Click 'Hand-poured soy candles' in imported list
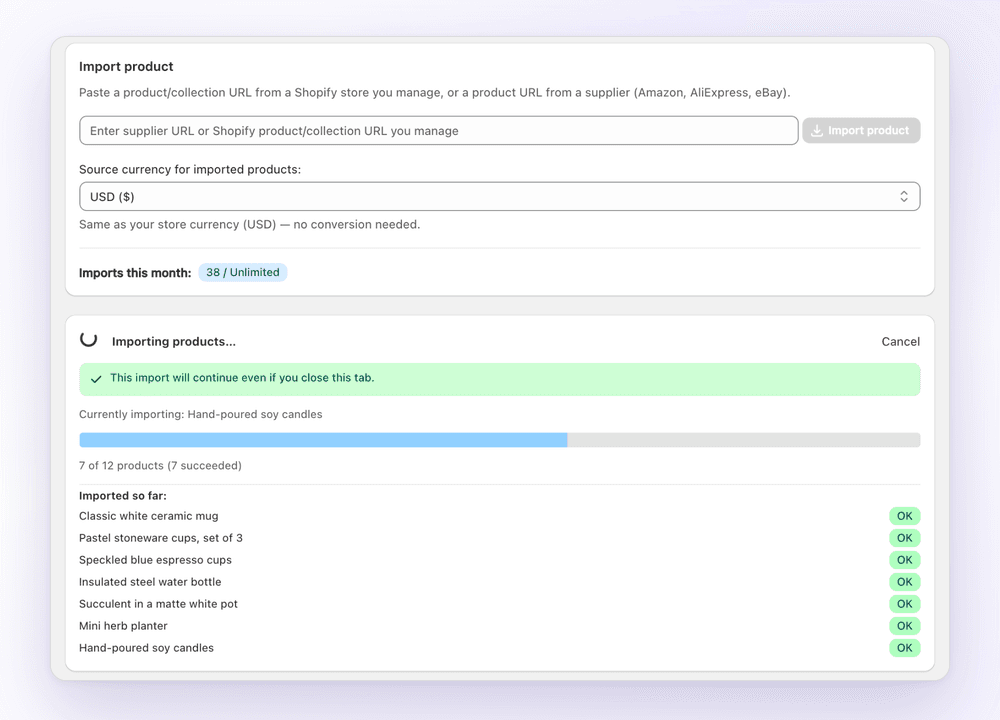The image size is (1000, 720). point(146,648)
